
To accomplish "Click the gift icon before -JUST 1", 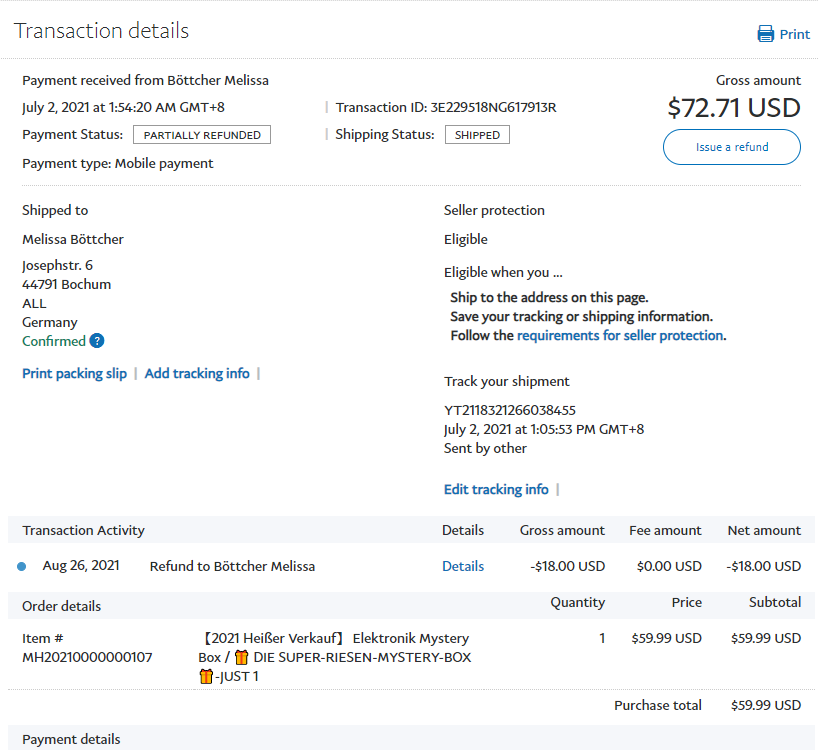I will coord(206,677).
